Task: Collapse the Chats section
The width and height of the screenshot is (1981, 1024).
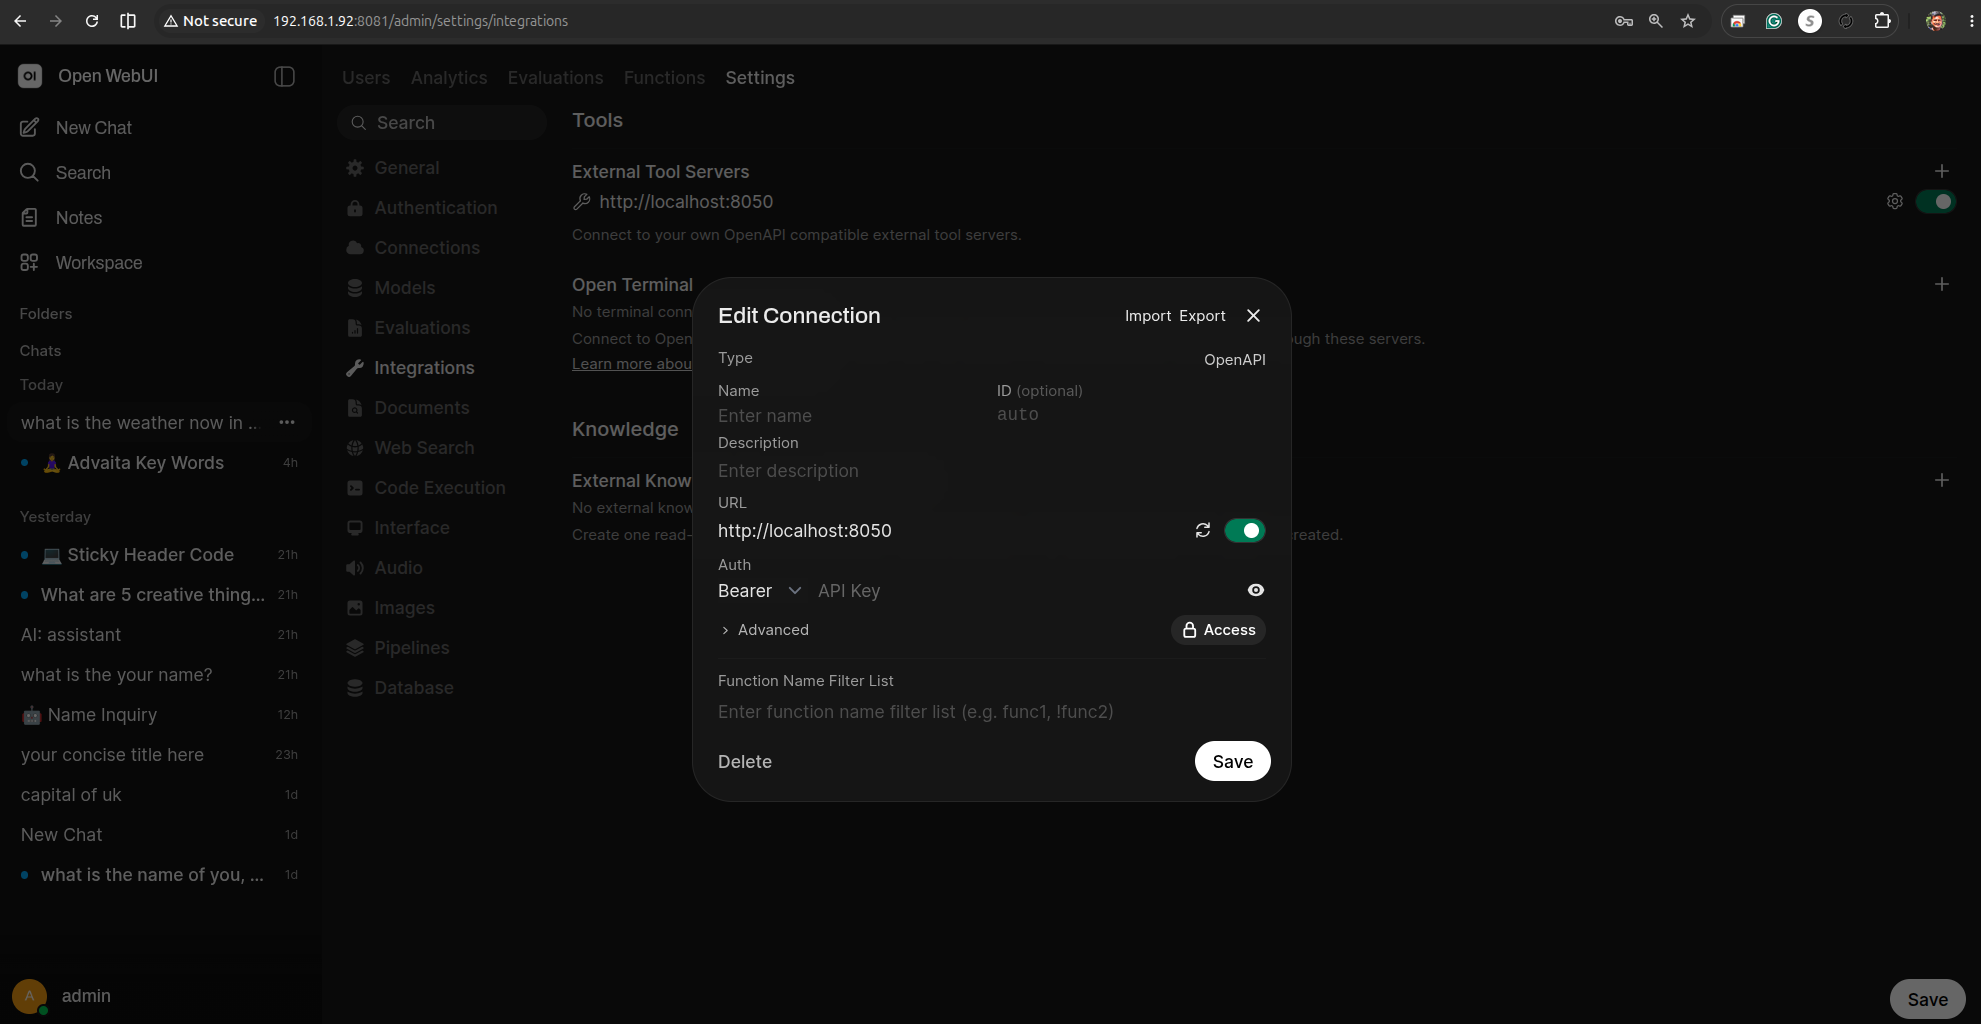Action: (40, 351)
